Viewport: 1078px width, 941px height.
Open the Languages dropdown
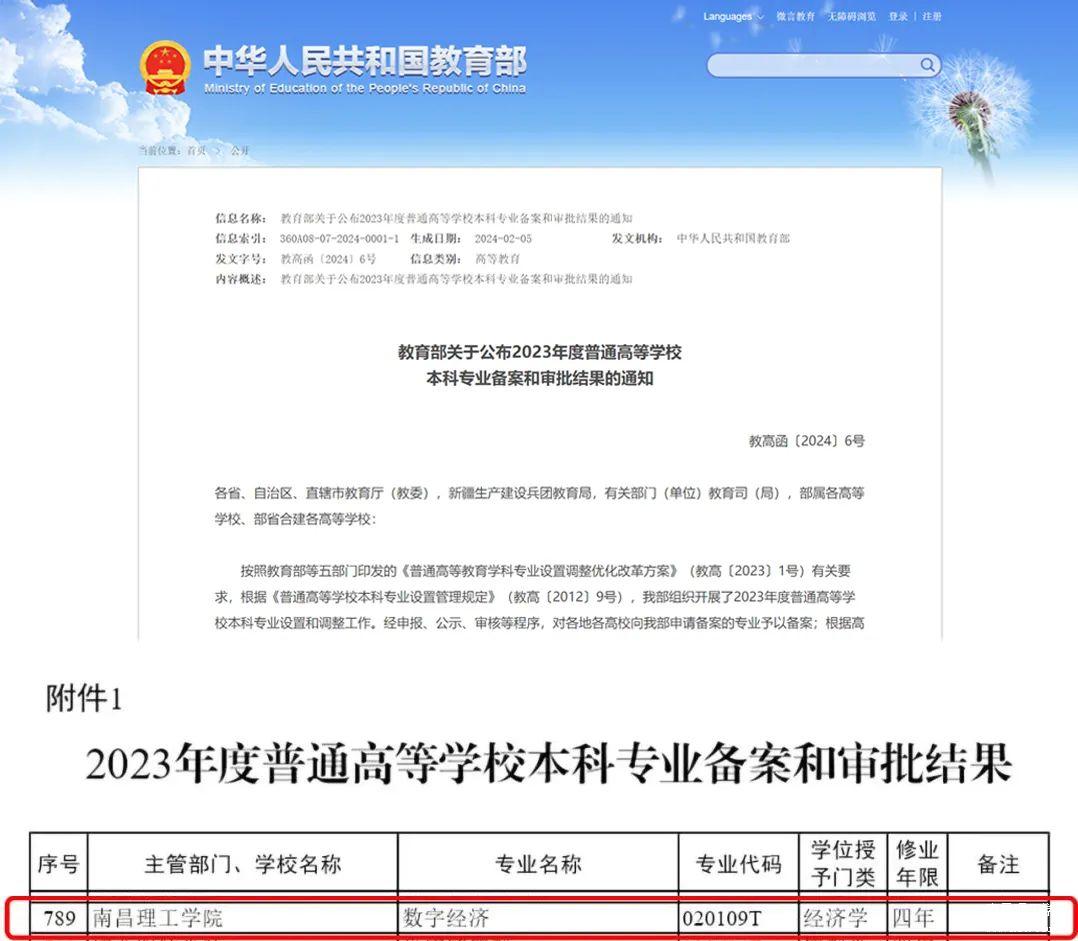pyautogui.click(x=733, y=16)
